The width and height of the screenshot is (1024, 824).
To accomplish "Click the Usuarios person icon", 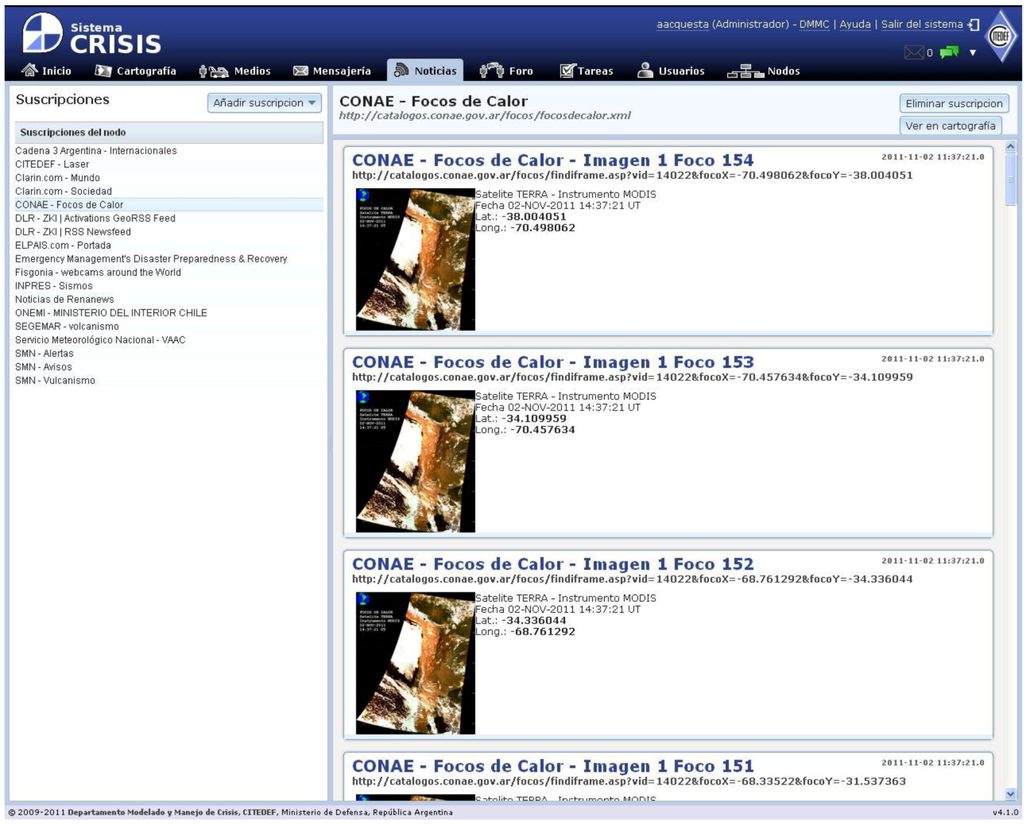I will [x=645, y=71].
